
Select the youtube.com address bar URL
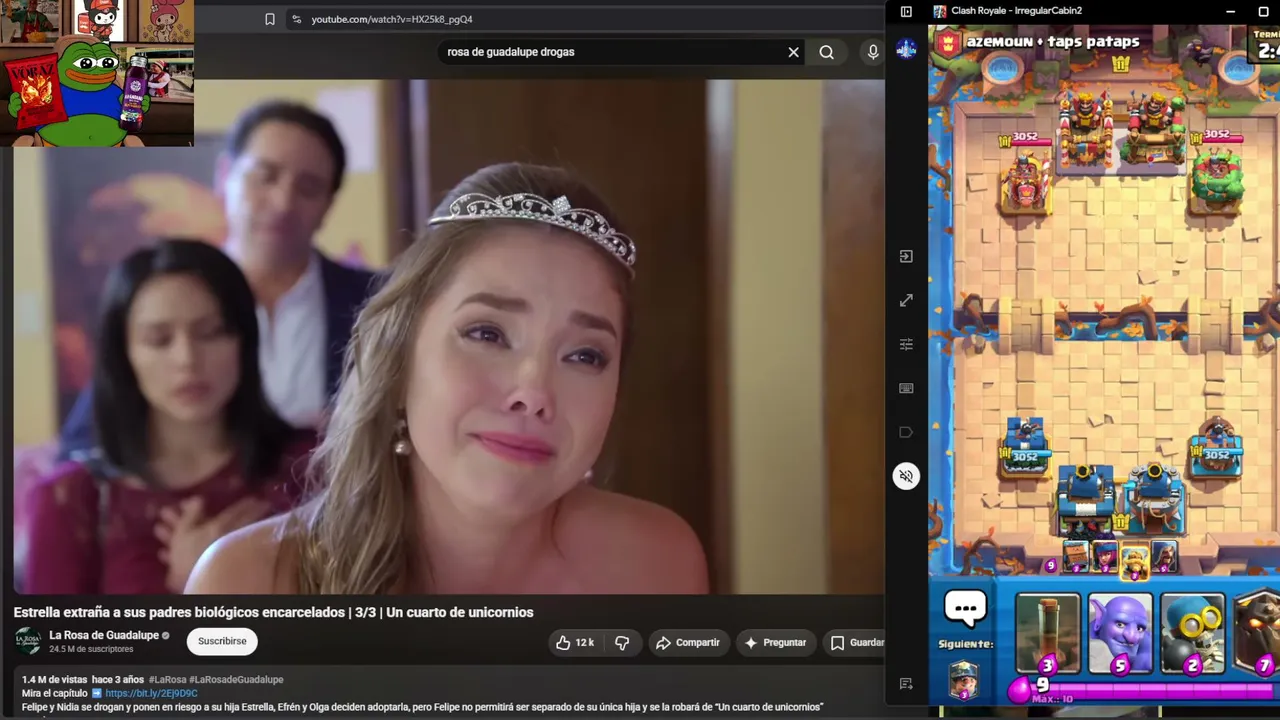tap(392, 19)
